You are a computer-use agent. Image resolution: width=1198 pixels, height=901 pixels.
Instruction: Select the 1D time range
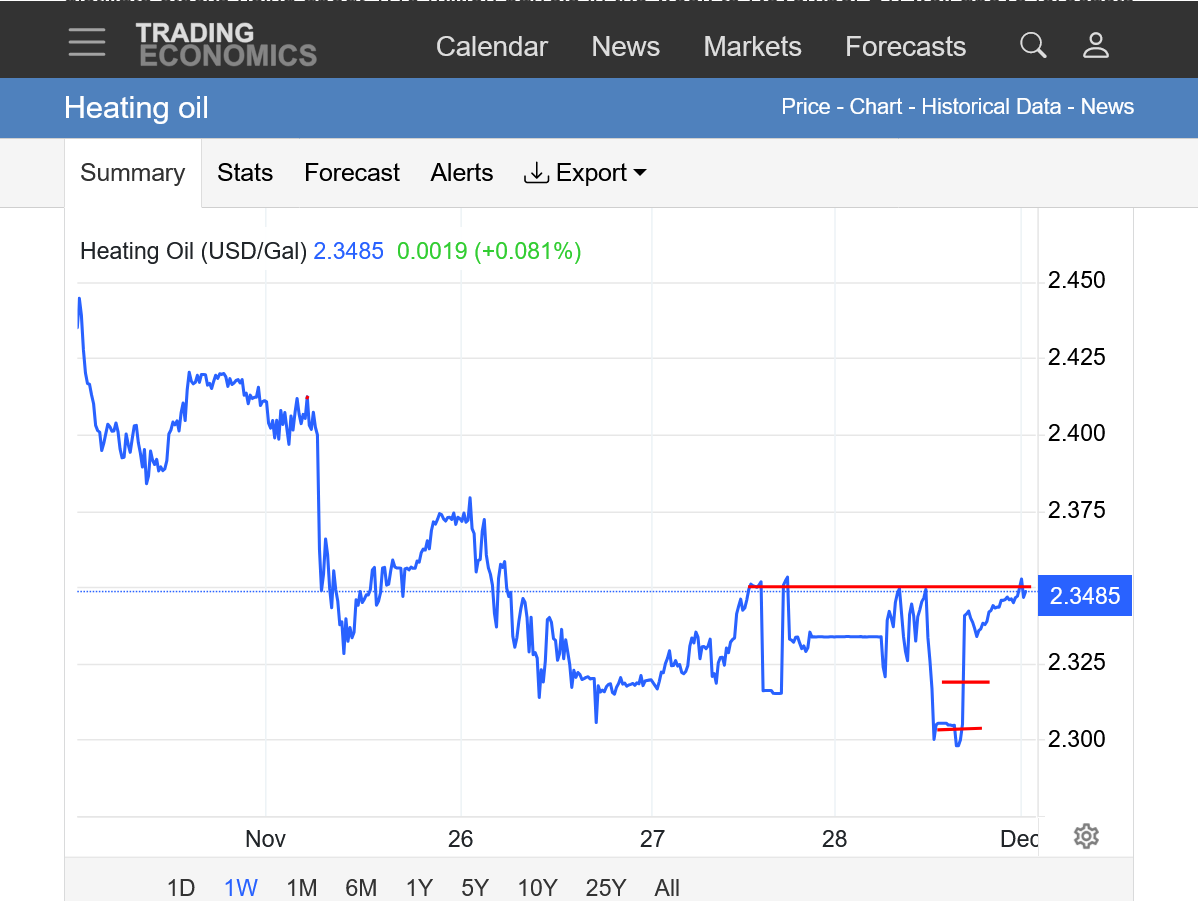pos(181,887)
